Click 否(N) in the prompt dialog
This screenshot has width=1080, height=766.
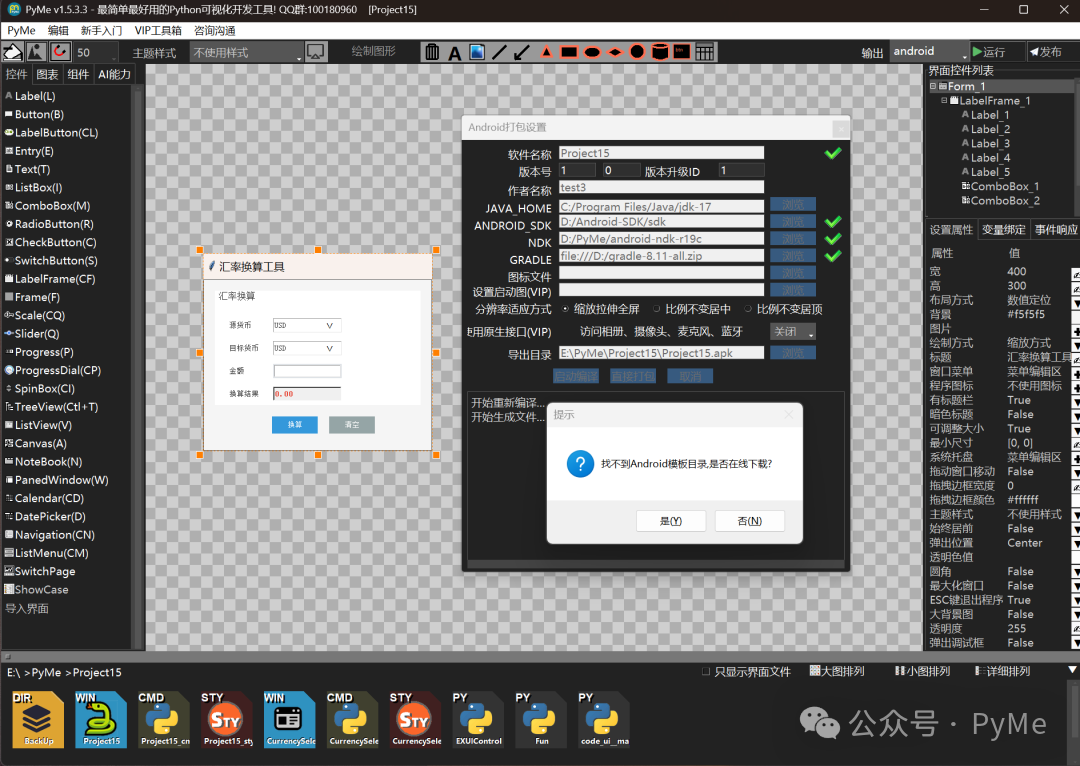click(x=749, y=521)
